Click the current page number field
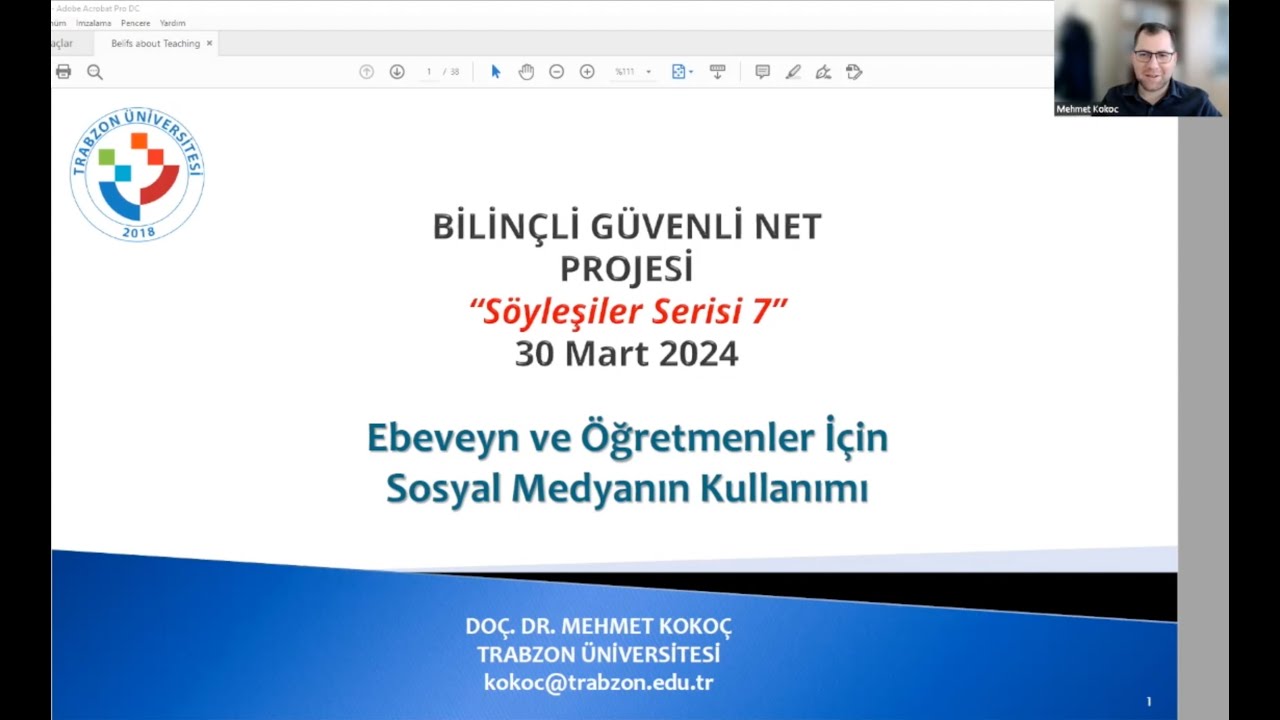1280x720 pixels. pyautogui.click(x=429, y=72)
